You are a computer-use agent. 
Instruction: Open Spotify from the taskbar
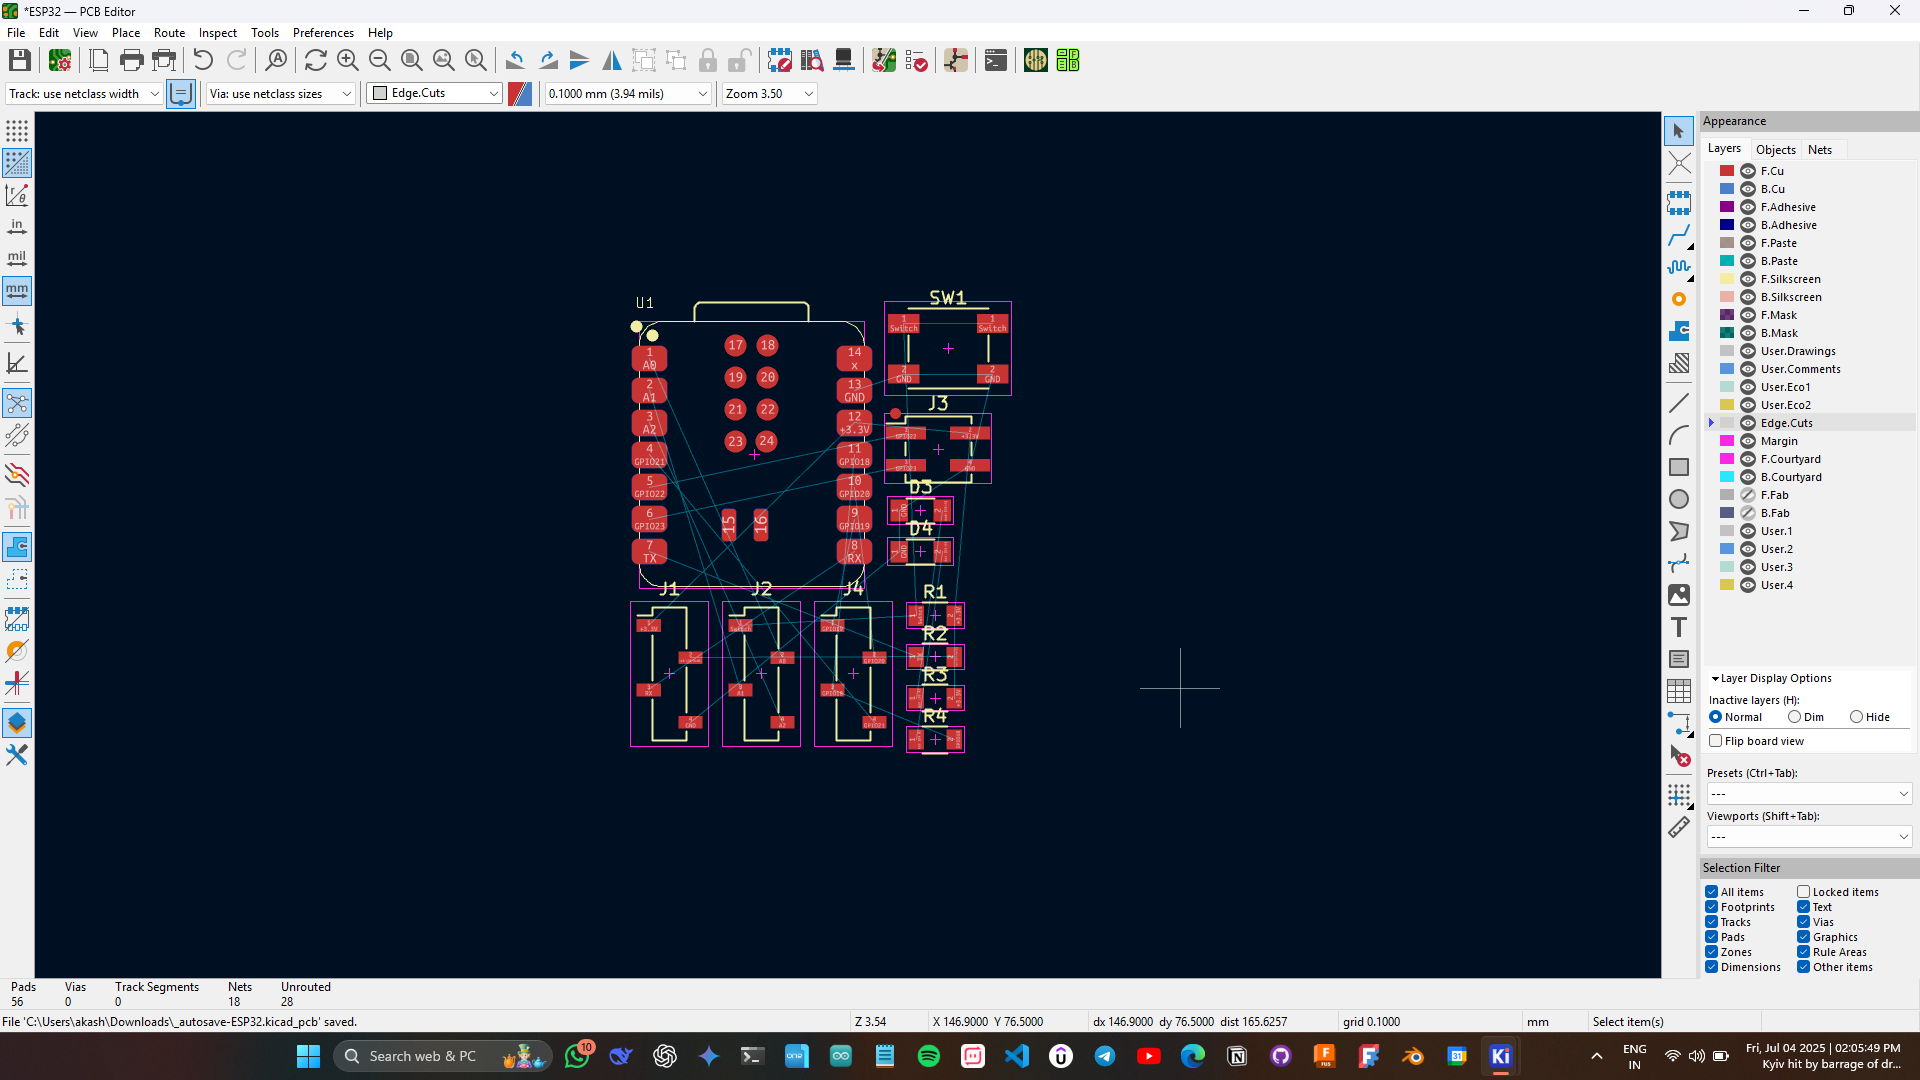tap(929, 1056)
